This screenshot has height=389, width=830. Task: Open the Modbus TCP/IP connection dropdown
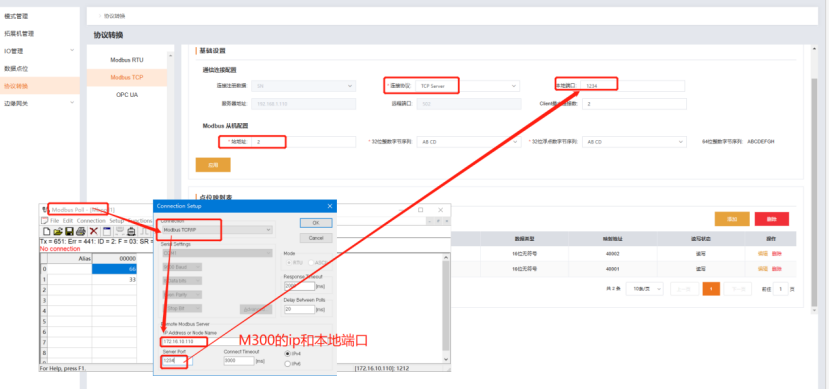click(217, 230)
